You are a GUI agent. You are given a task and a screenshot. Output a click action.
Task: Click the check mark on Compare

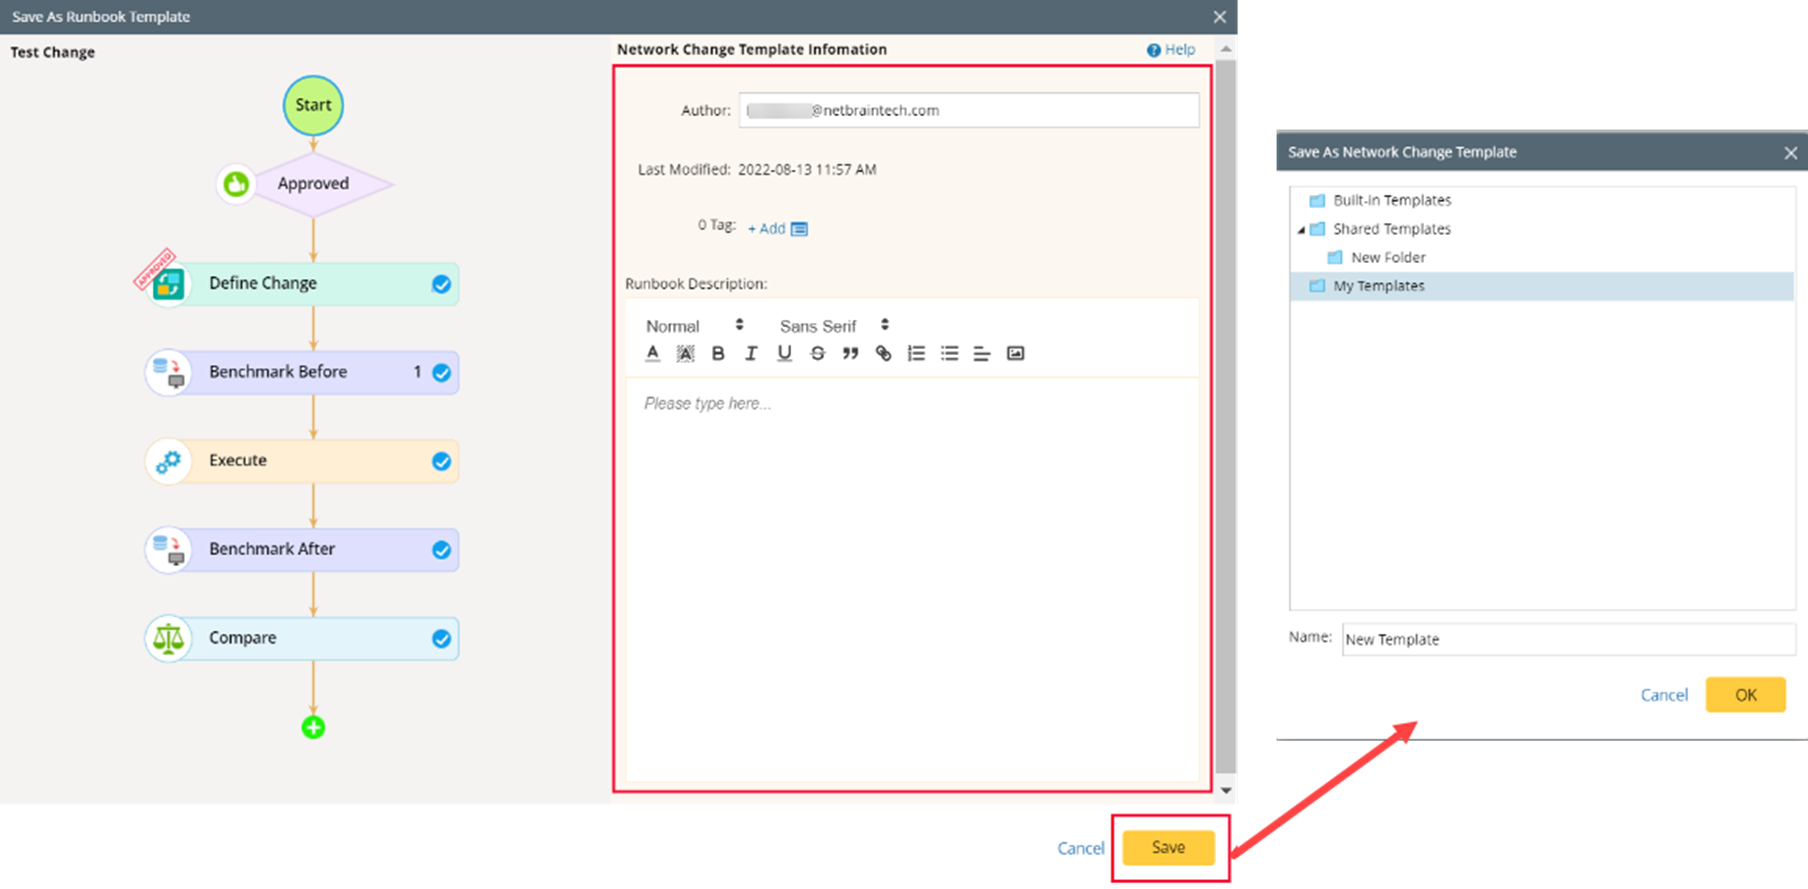441,638
